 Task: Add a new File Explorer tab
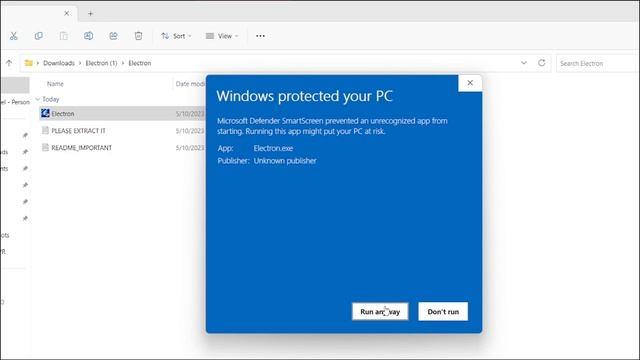pyautogui.click(x=90, y=13)
